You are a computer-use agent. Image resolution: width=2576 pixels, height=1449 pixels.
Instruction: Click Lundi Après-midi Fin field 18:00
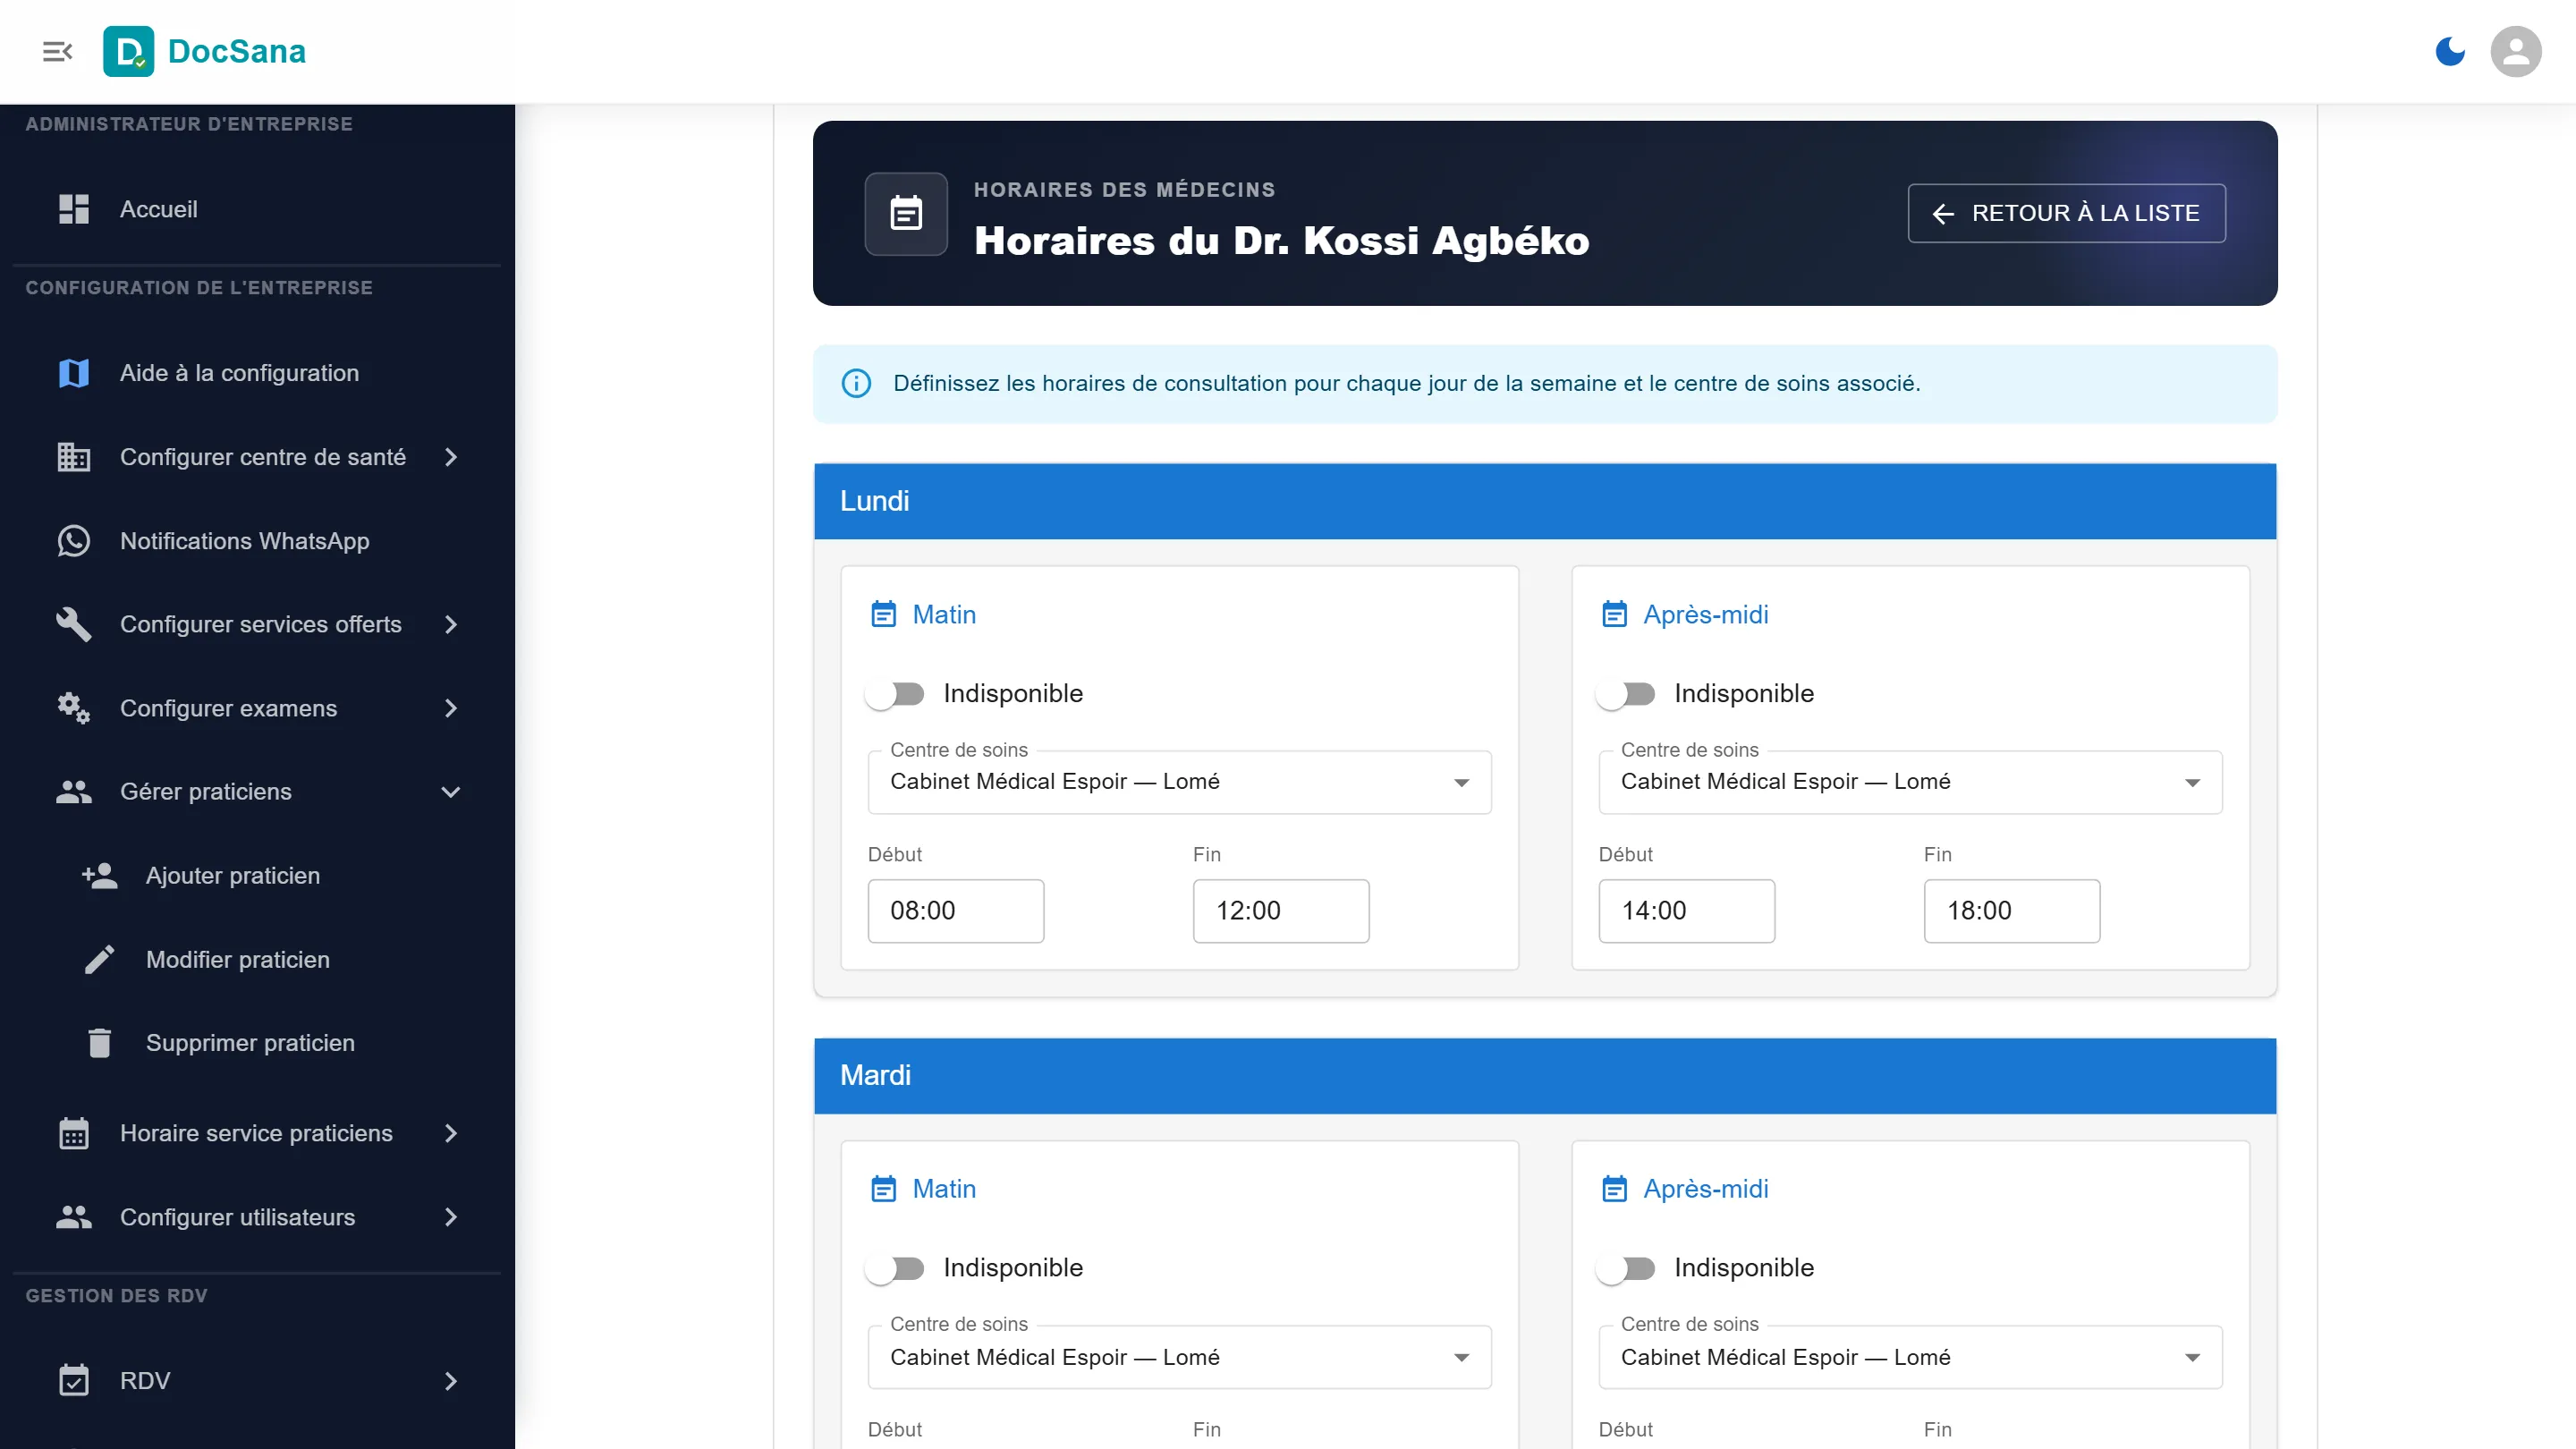point(2012,911)
